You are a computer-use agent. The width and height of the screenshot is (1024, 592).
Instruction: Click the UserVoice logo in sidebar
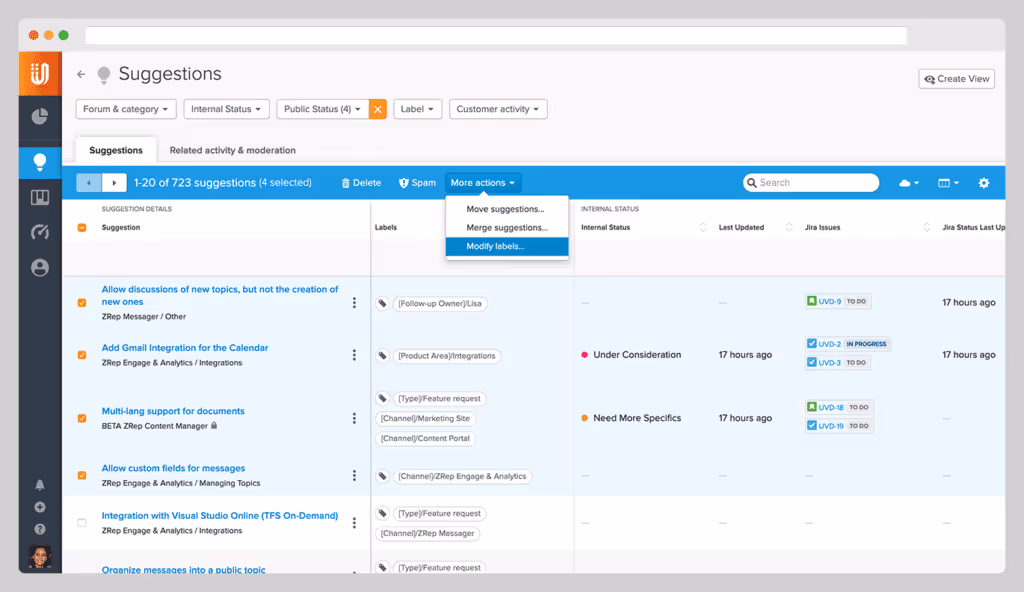coord(40,74)
